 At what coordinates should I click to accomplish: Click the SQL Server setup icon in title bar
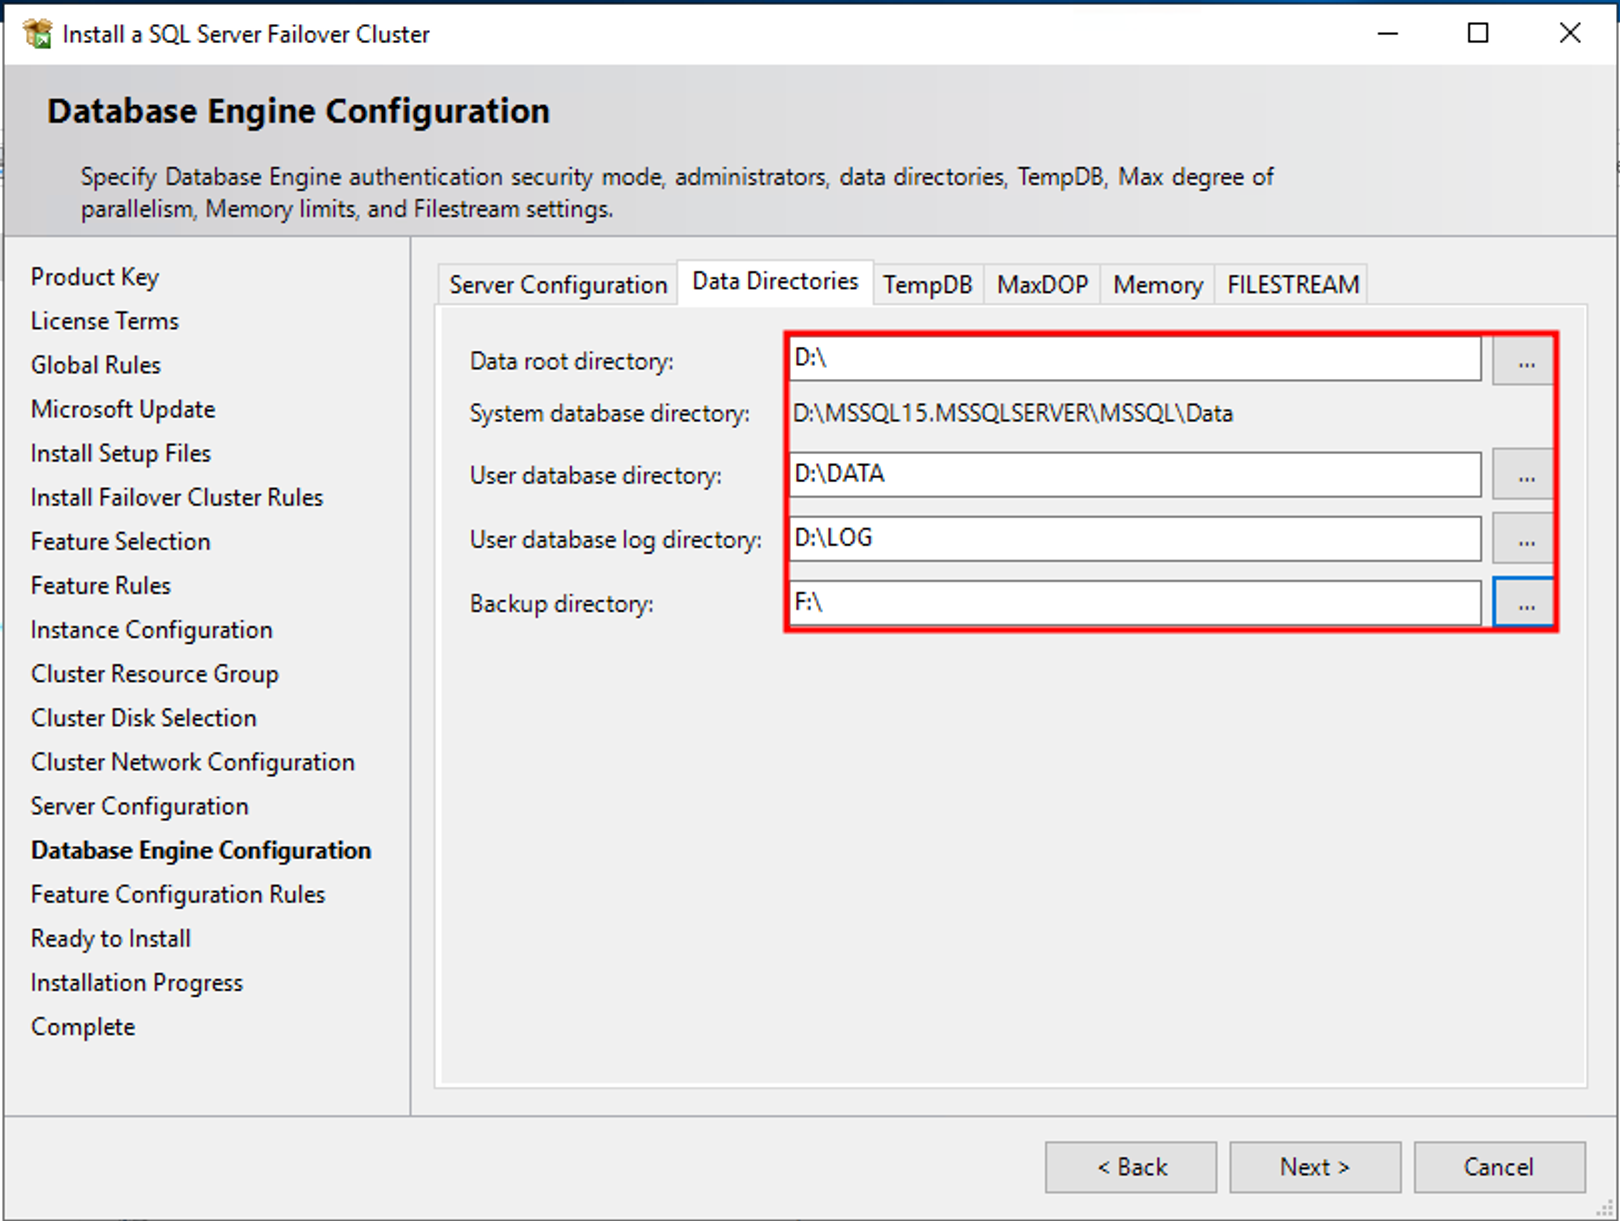point(38,33)
